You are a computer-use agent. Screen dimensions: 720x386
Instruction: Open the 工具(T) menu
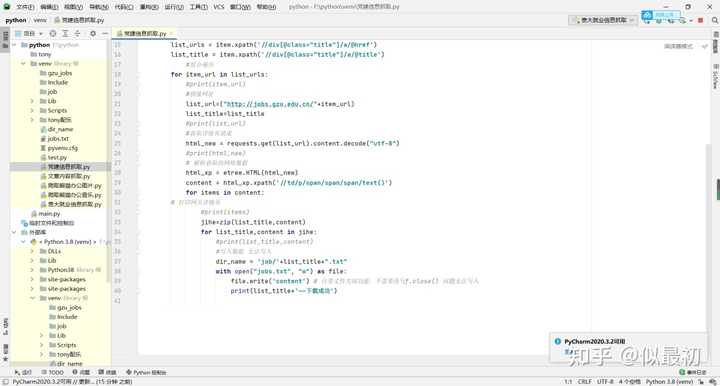198,7
